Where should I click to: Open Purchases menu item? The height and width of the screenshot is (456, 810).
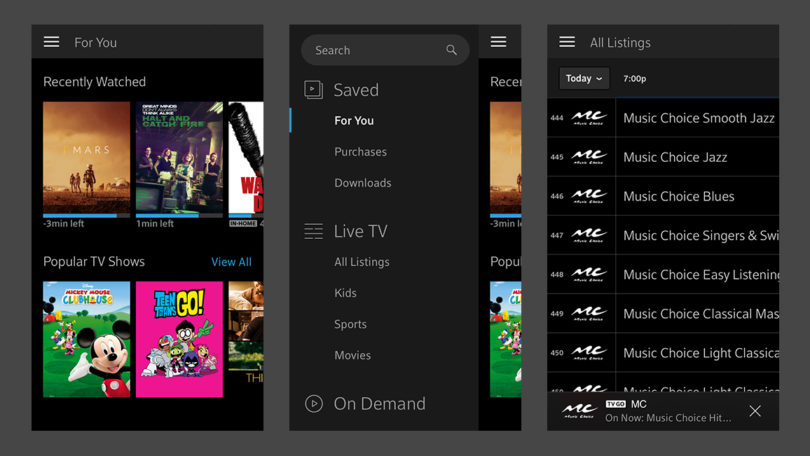(361, 152)
